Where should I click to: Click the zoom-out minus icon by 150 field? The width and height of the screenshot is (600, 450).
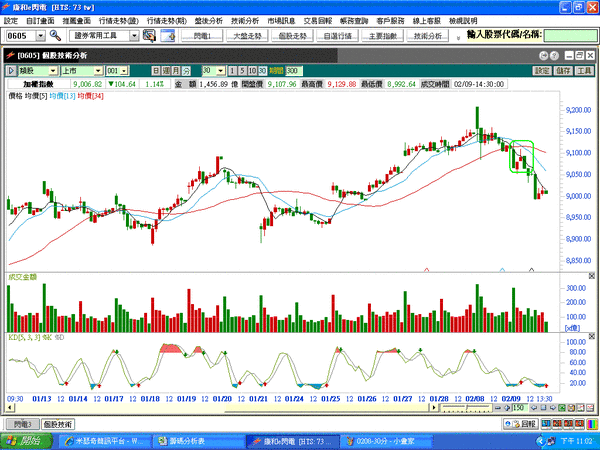(x=497, y=408)
